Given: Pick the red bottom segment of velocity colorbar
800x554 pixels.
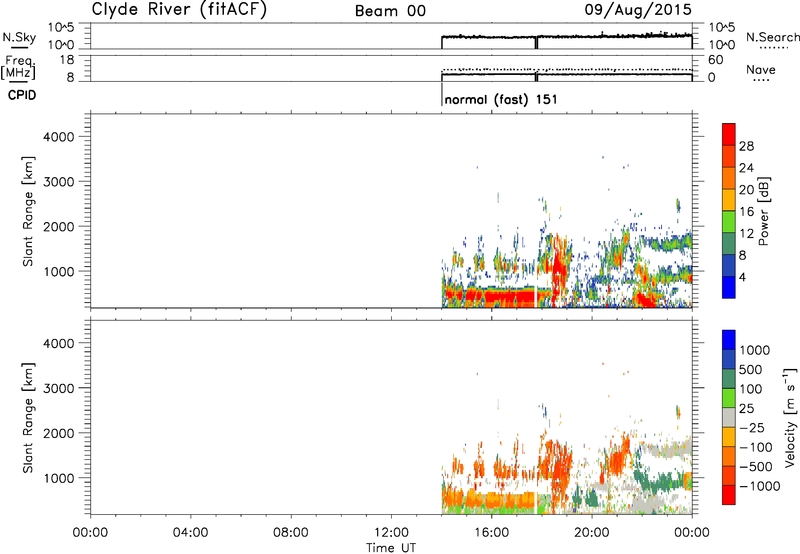Looking at the screenshot, I should coord(729,495).
